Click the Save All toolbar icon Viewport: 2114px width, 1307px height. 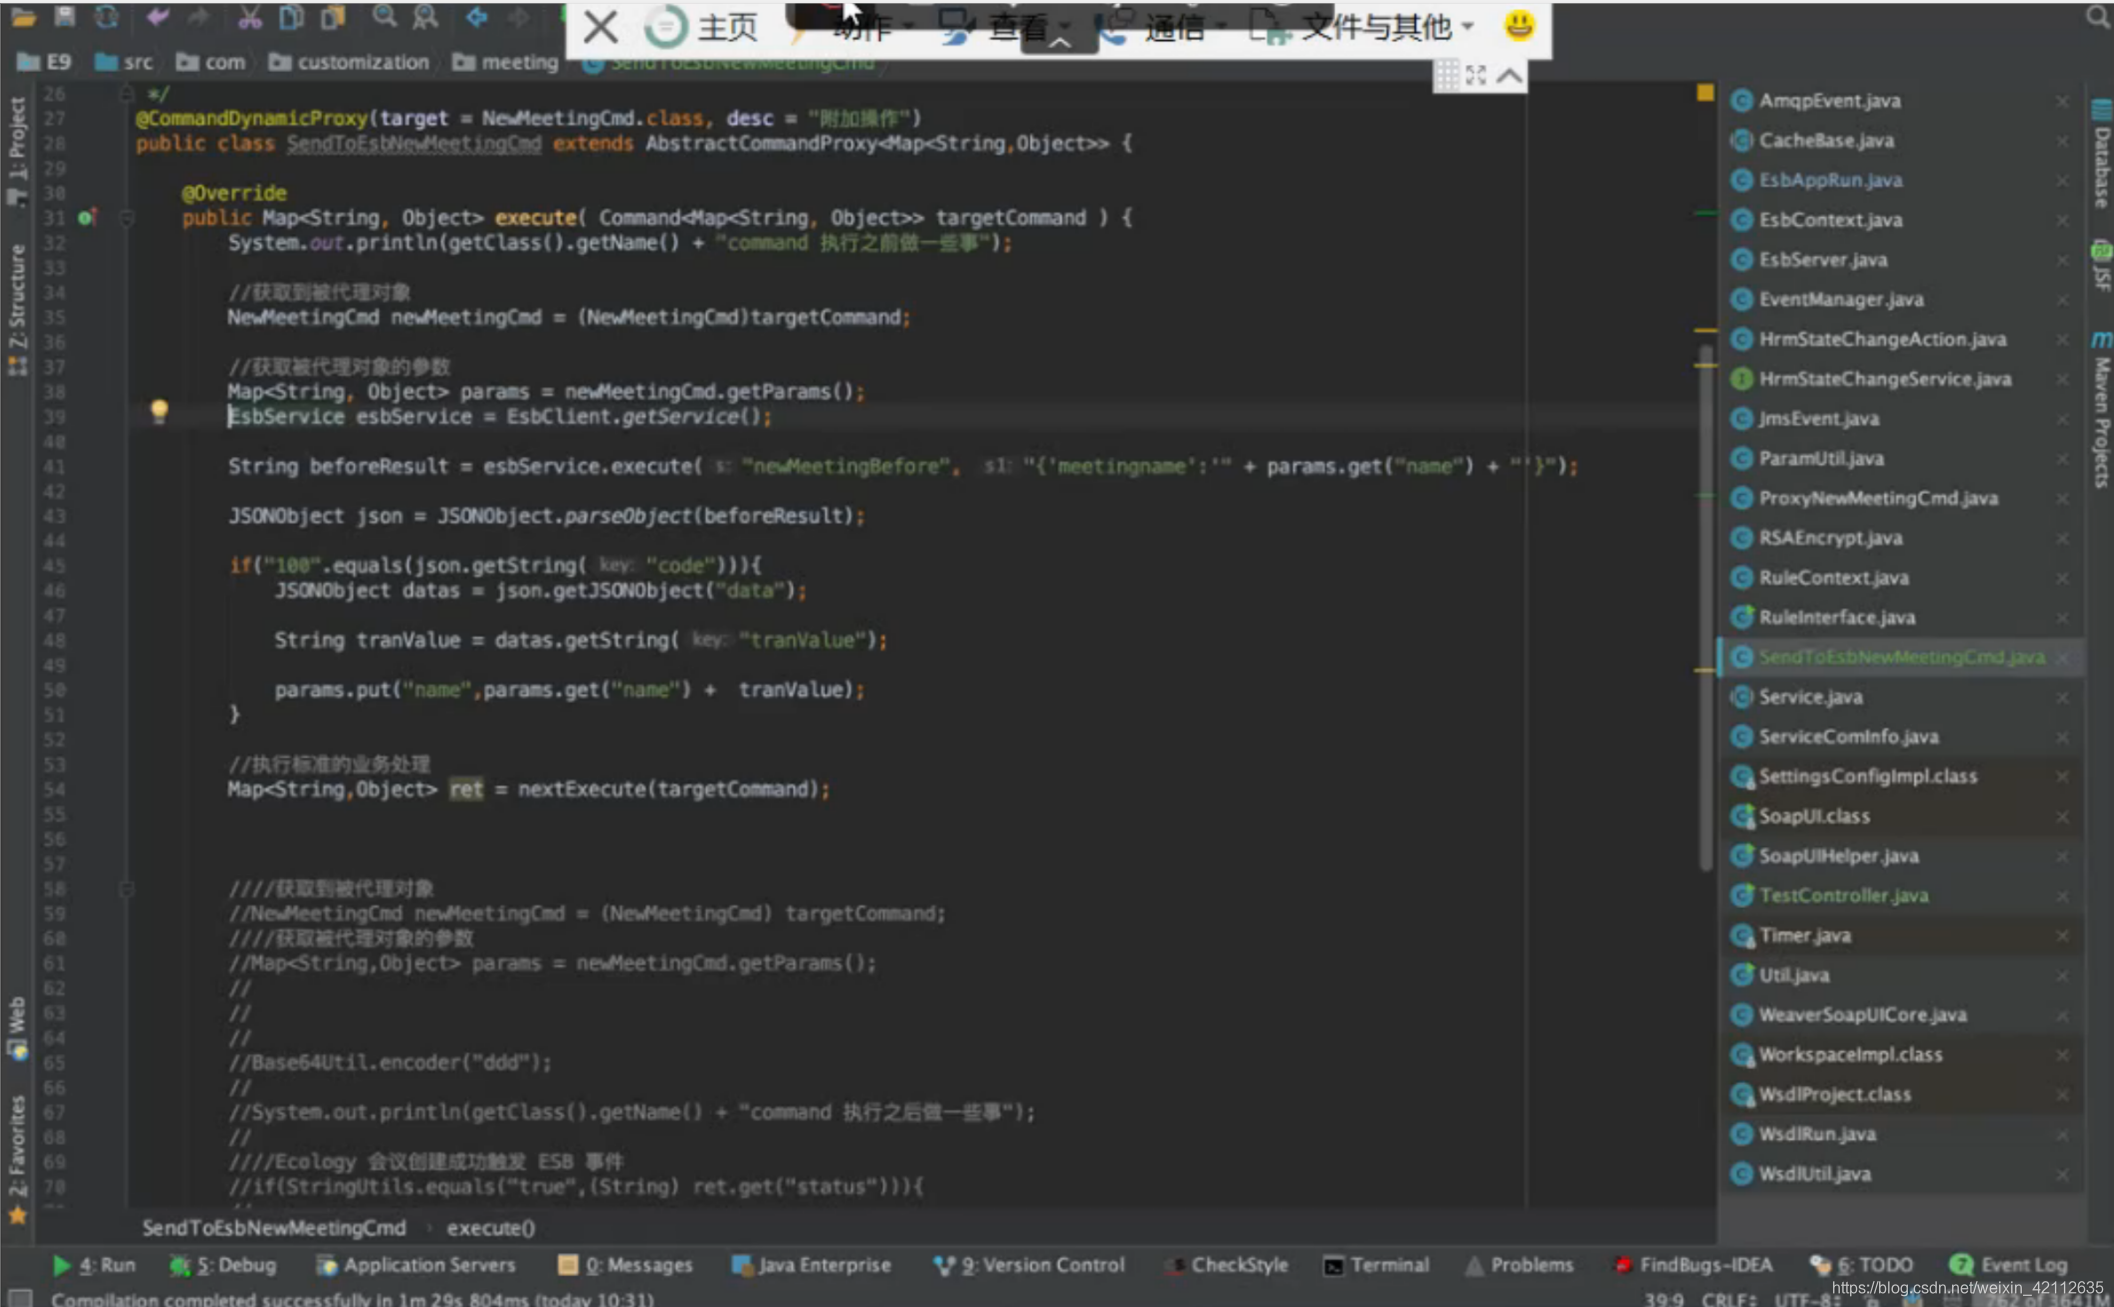click(64, 15)
